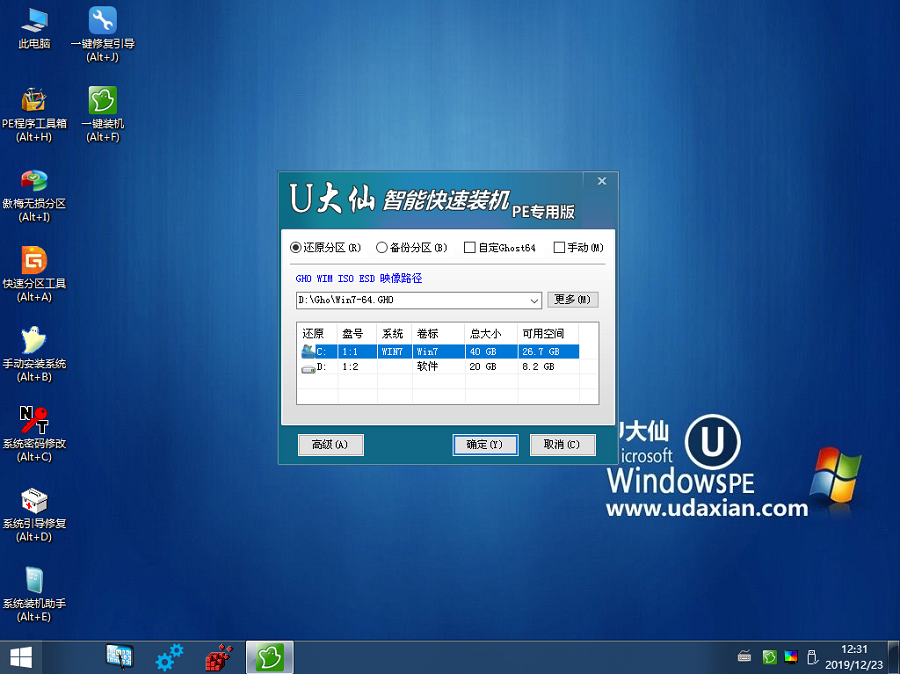Open the Windows Start button
Viewport: 900px width, 674px height.
(20, 657)
